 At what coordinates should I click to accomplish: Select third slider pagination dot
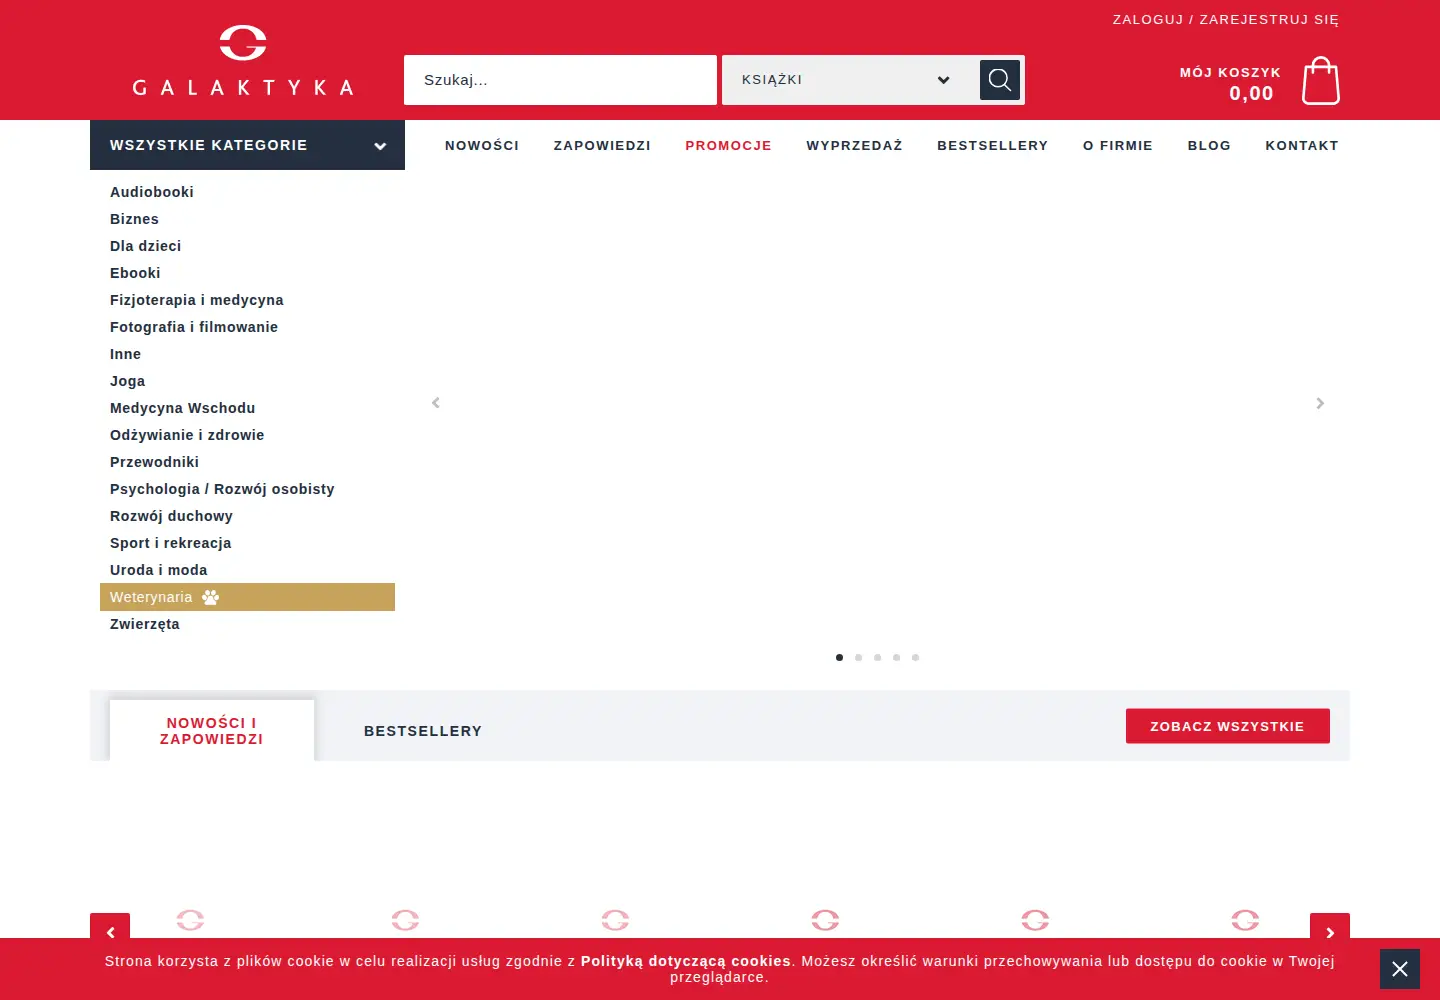877,658
